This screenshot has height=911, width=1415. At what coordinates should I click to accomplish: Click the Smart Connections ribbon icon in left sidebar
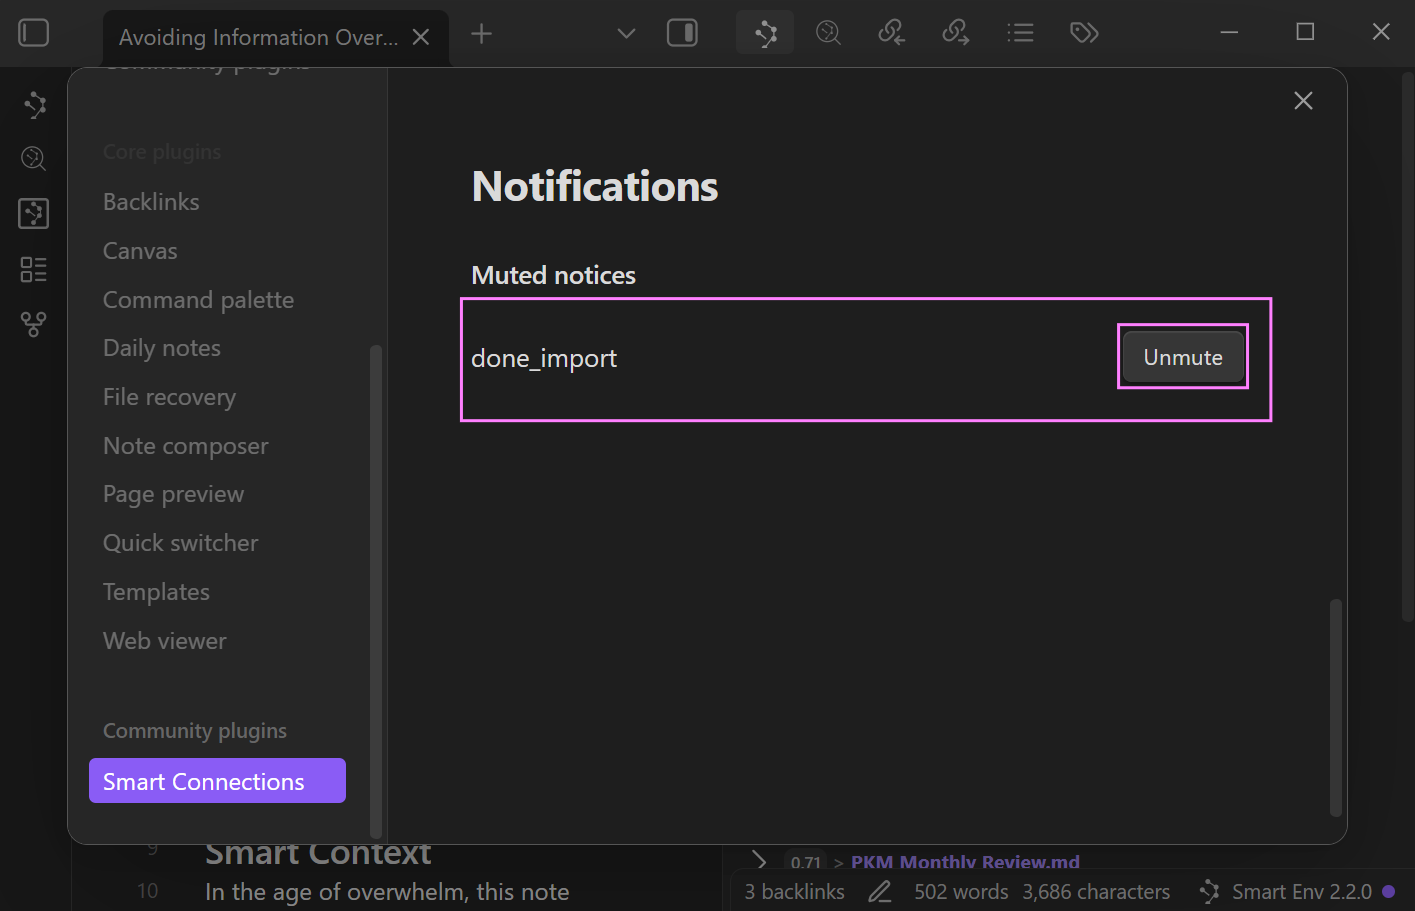click(34, 104)
